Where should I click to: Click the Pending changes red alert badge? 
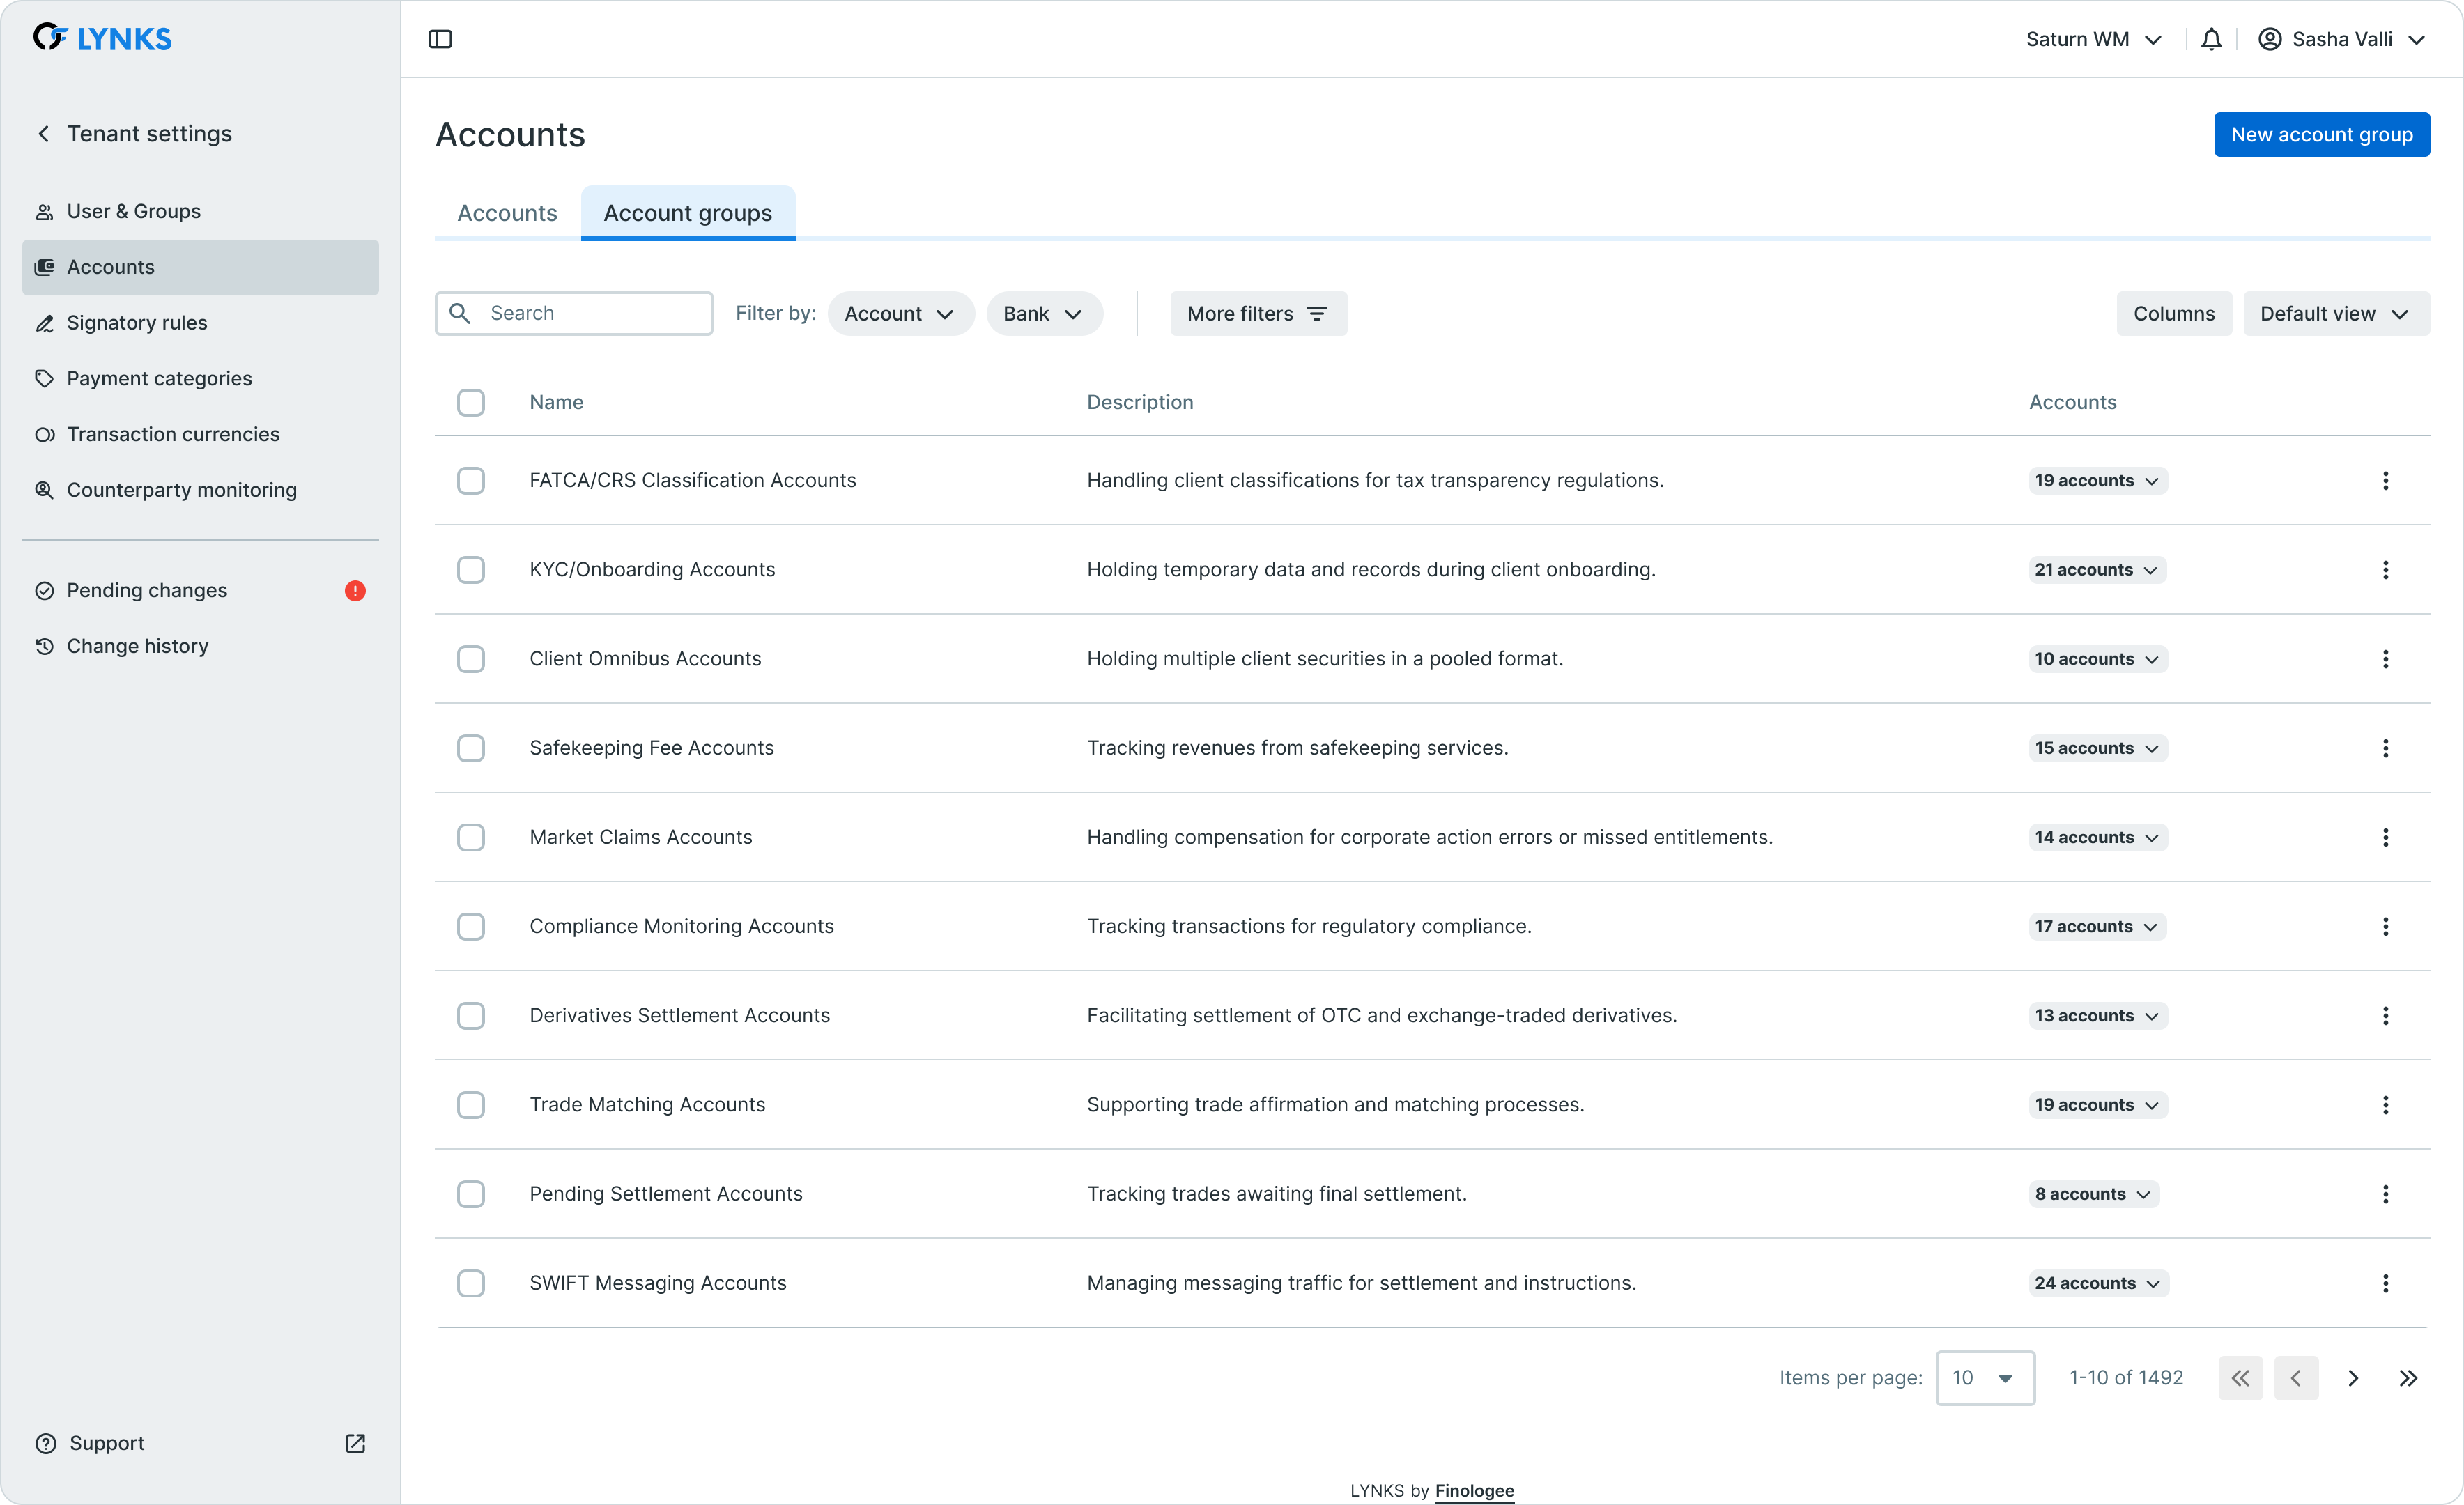(355, 590)
